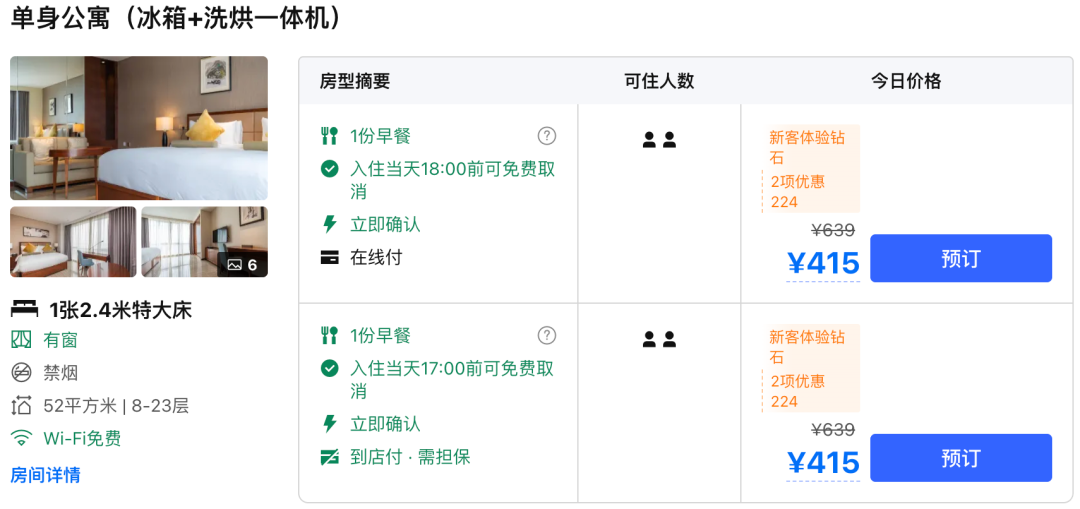This screenshot has height=509, width=1080.
Task: Click the window icon next to 有窗
Action: coord(21,340)
